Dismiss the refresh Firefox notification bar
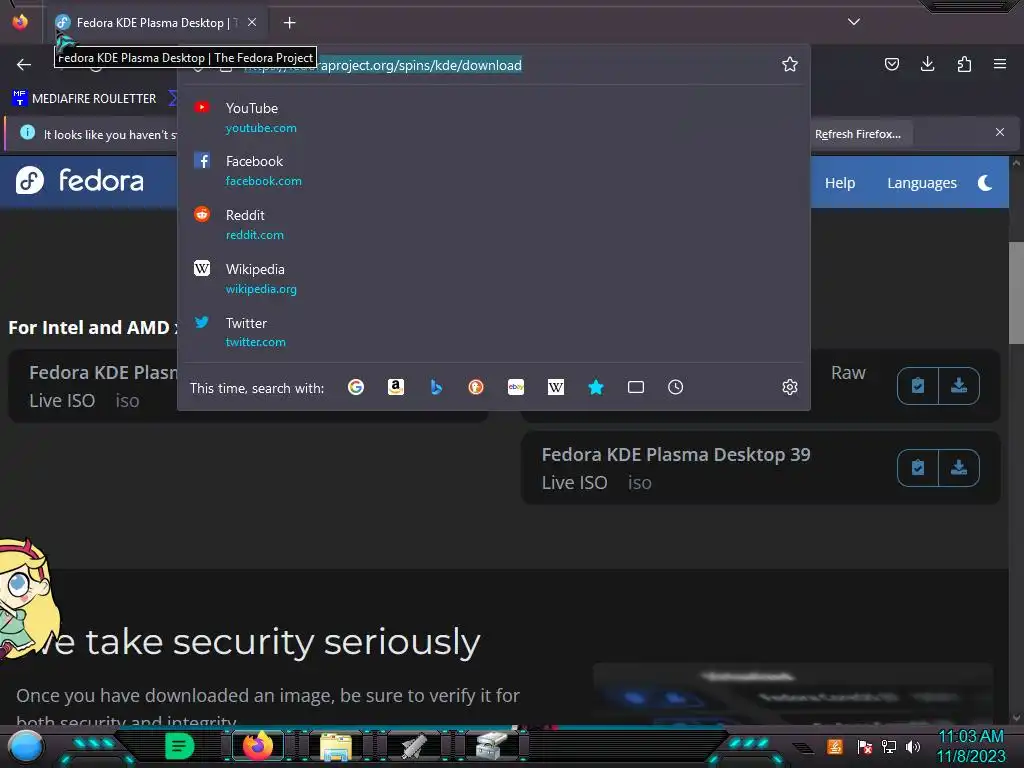 [1000, 133]
